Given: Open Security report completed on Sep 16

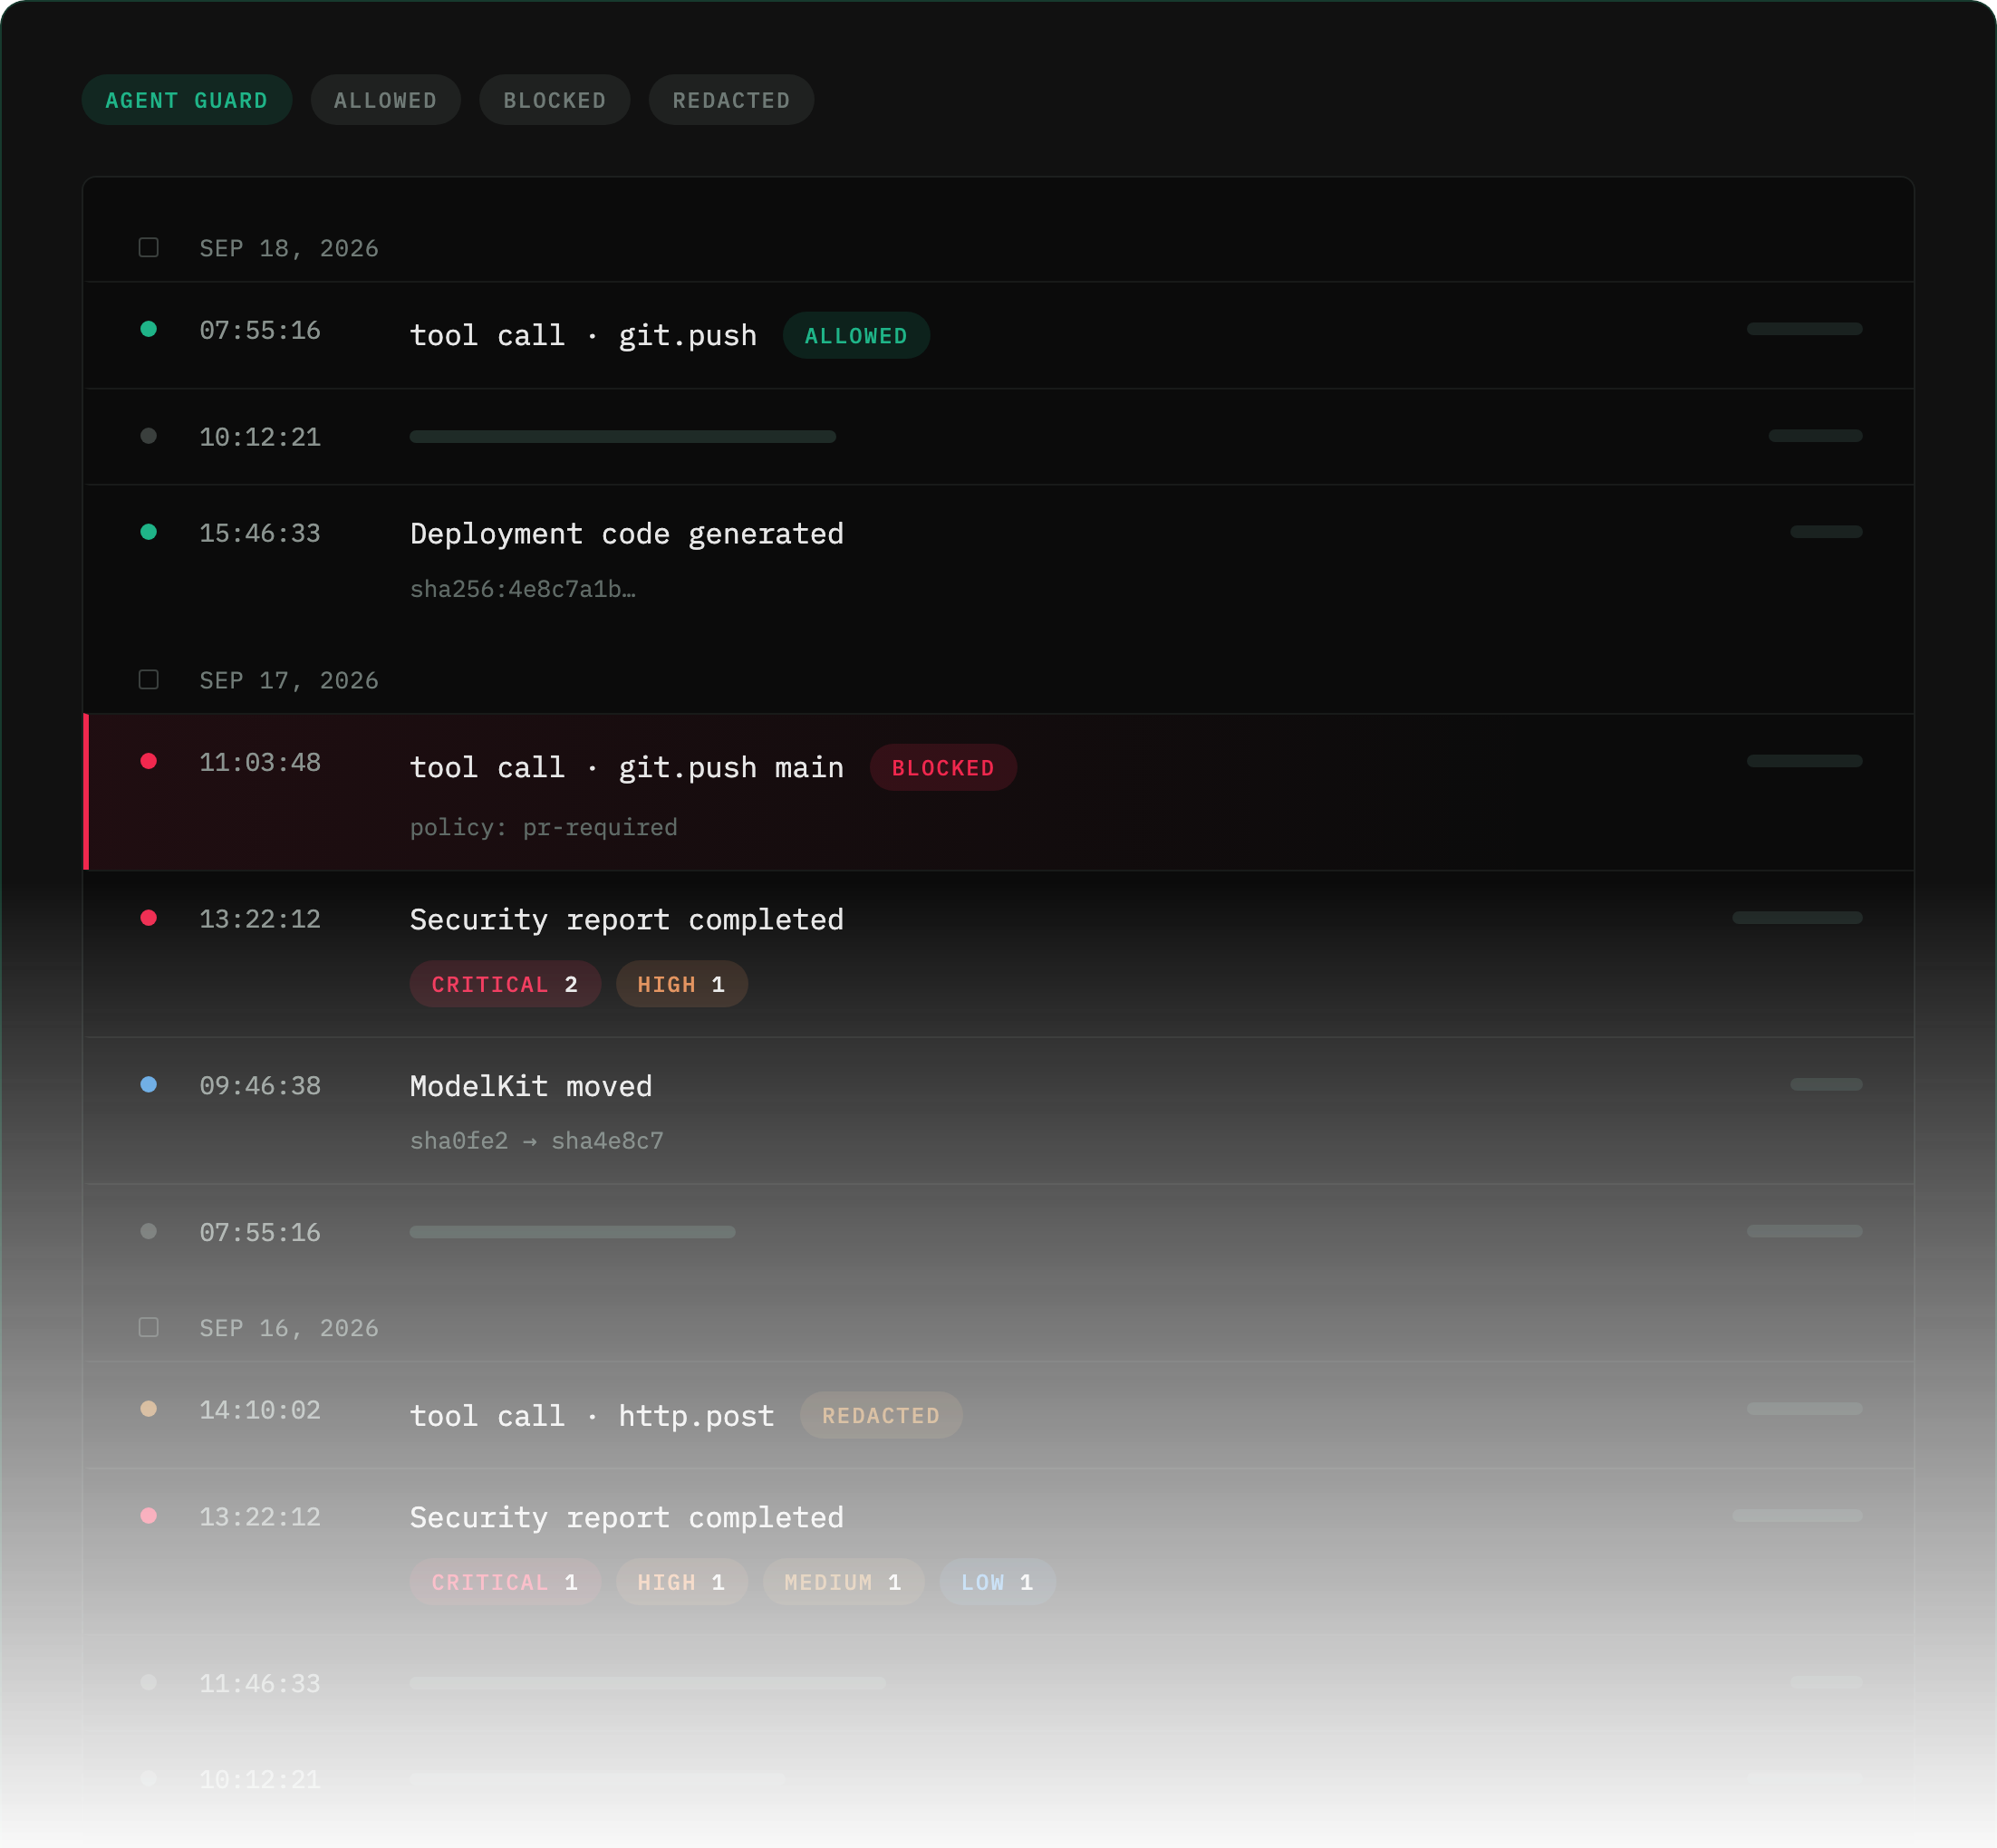Looking at the screenshot, I should [x=627, y=1518].
